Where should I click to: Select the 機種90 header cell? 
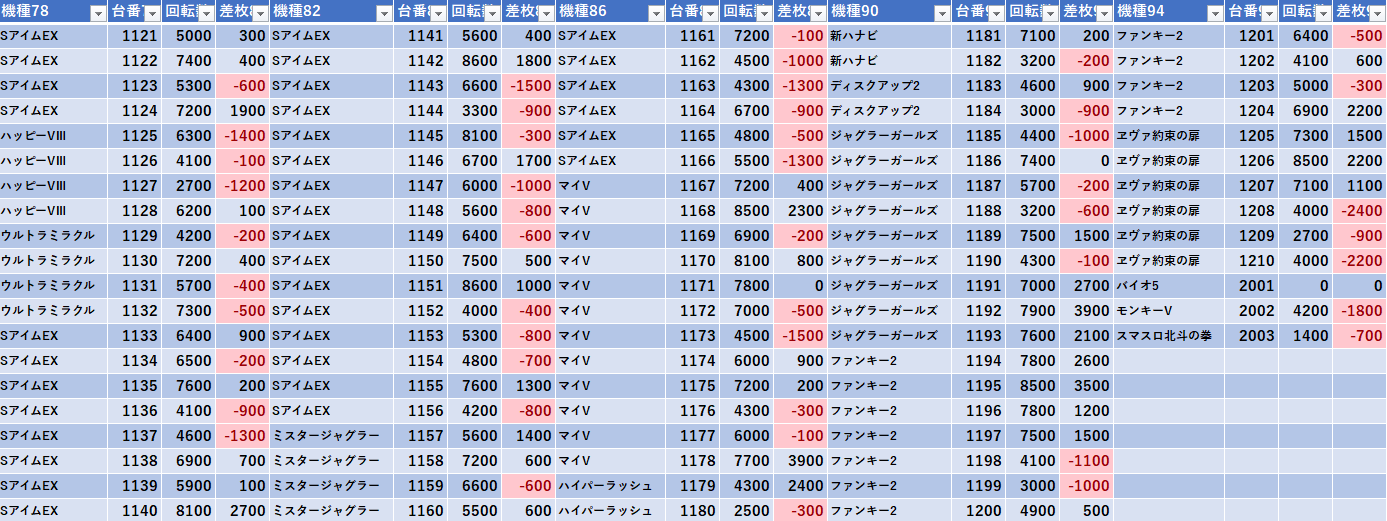pos(889,12)
